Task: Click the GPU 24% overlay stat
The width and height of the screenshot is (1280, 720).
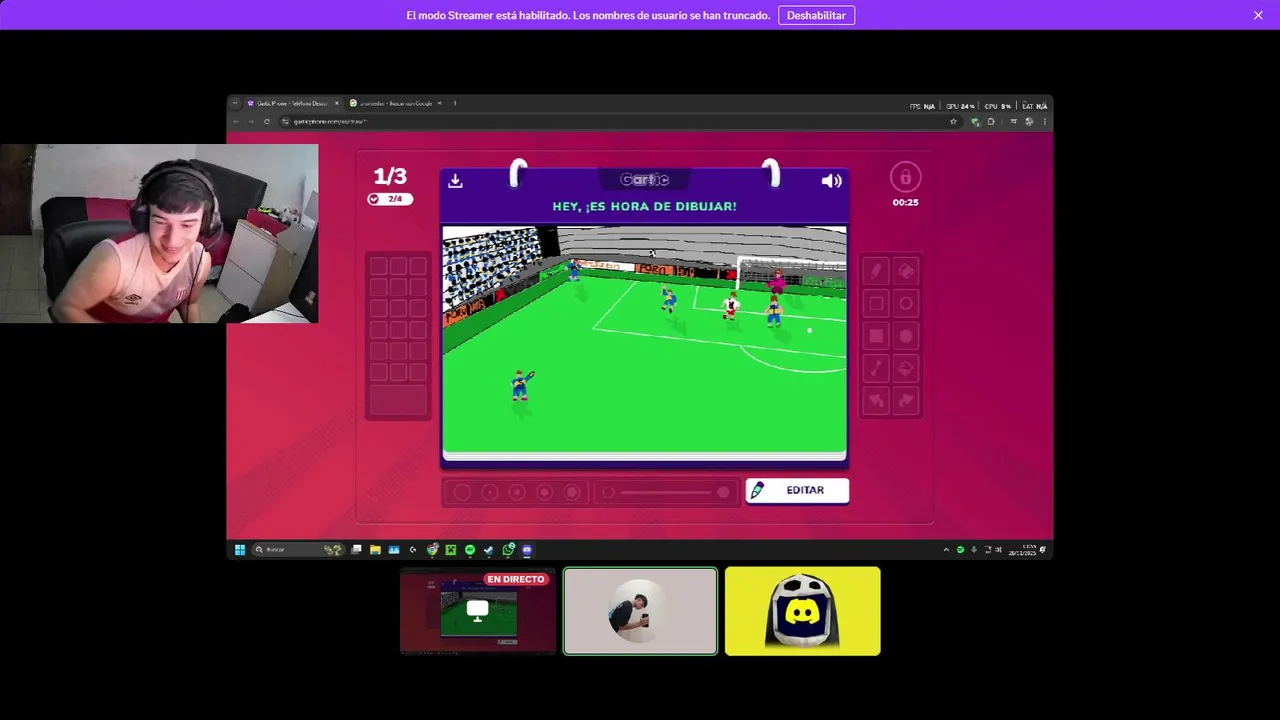Action: 960,106
